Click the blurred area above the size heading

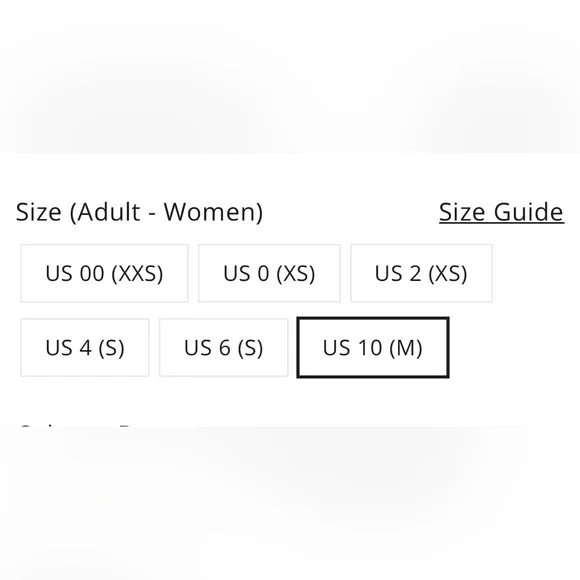290,77
